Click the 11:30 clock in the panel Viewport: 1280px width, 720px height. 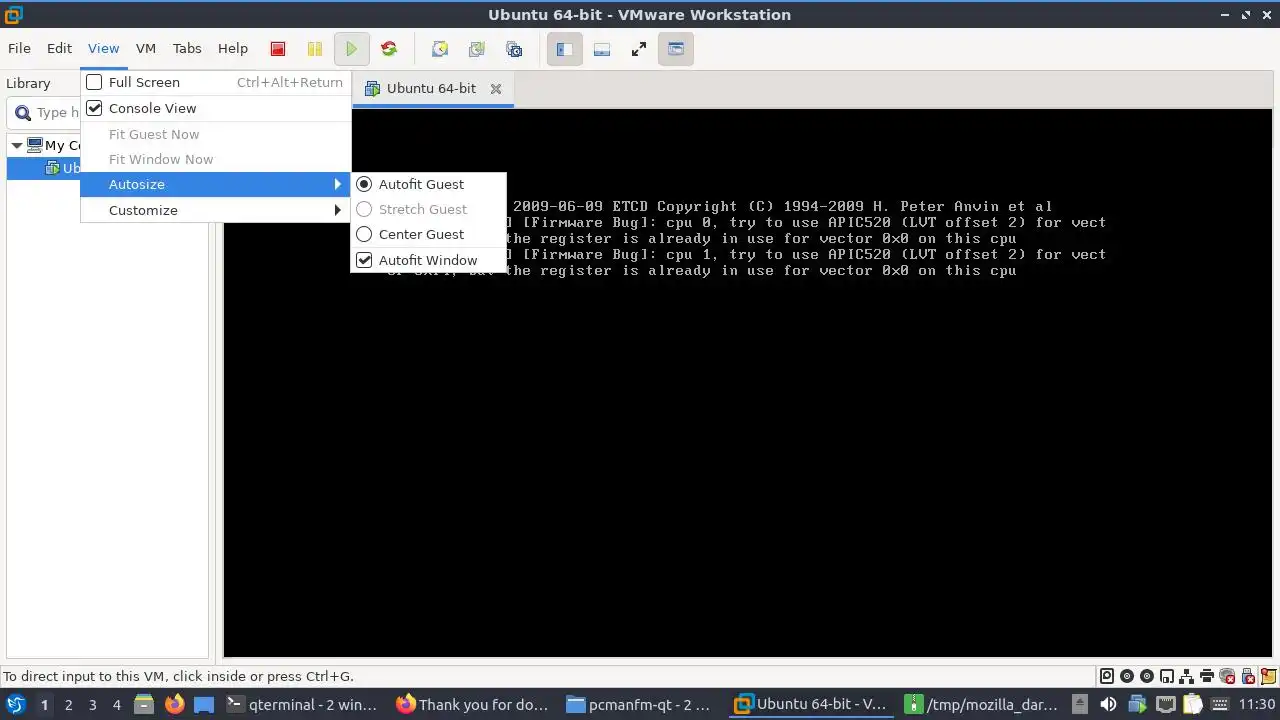1257,704
